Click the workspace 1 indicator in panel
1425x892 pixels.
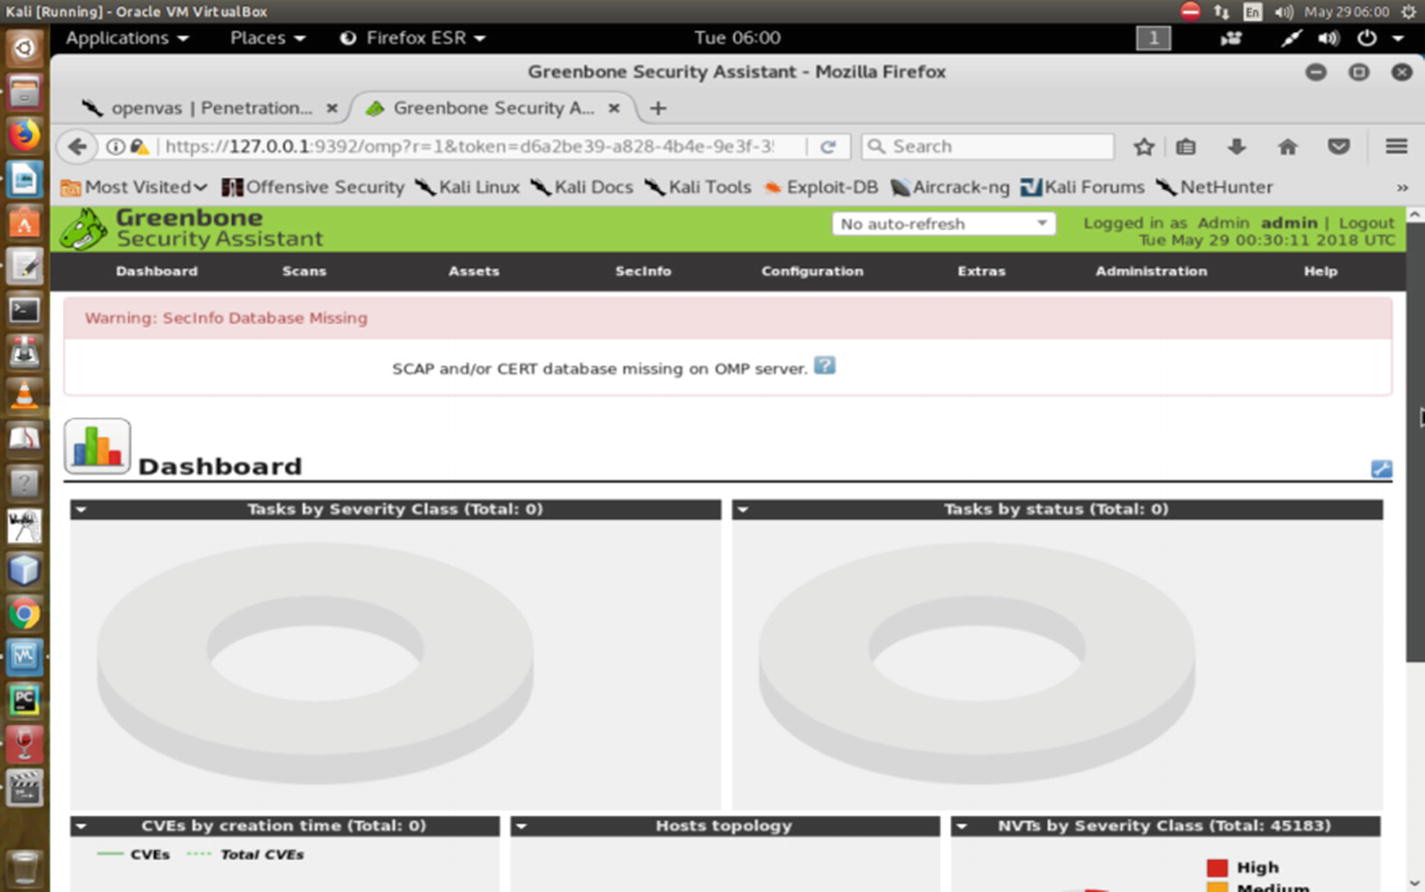1153,38
